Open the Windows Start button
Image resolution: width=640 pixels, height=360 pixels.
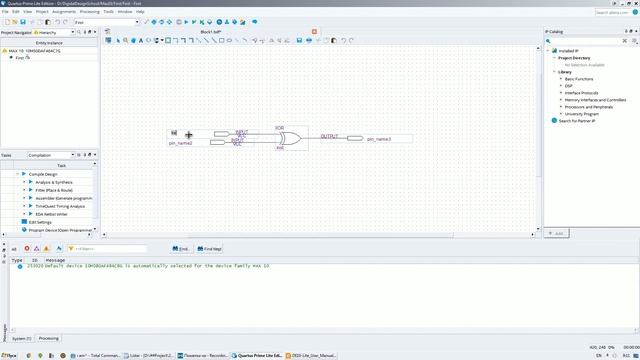(x=9, y=356)
